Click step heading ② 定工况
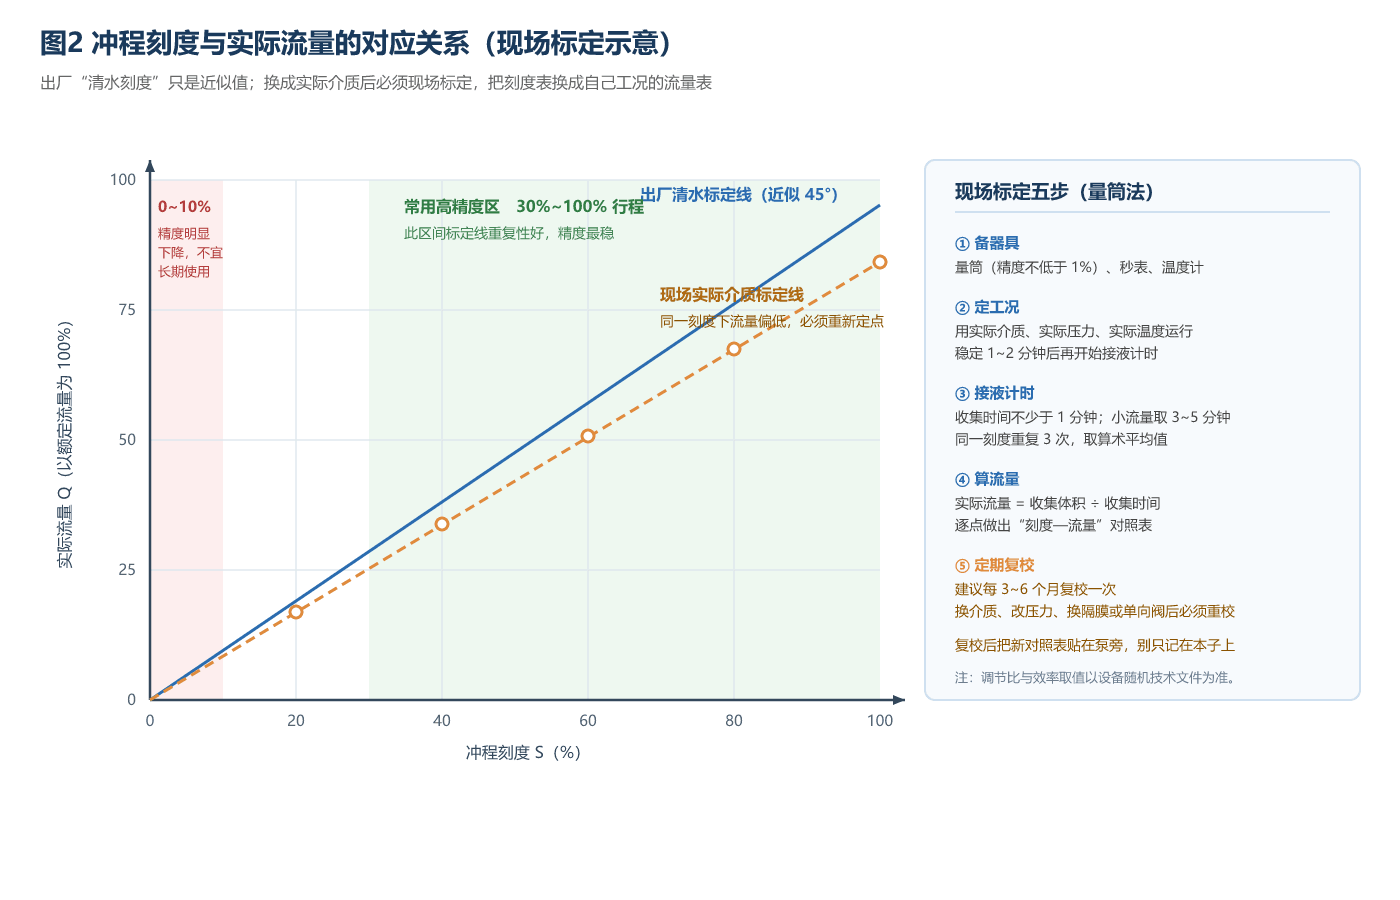 tap(987, 307)
